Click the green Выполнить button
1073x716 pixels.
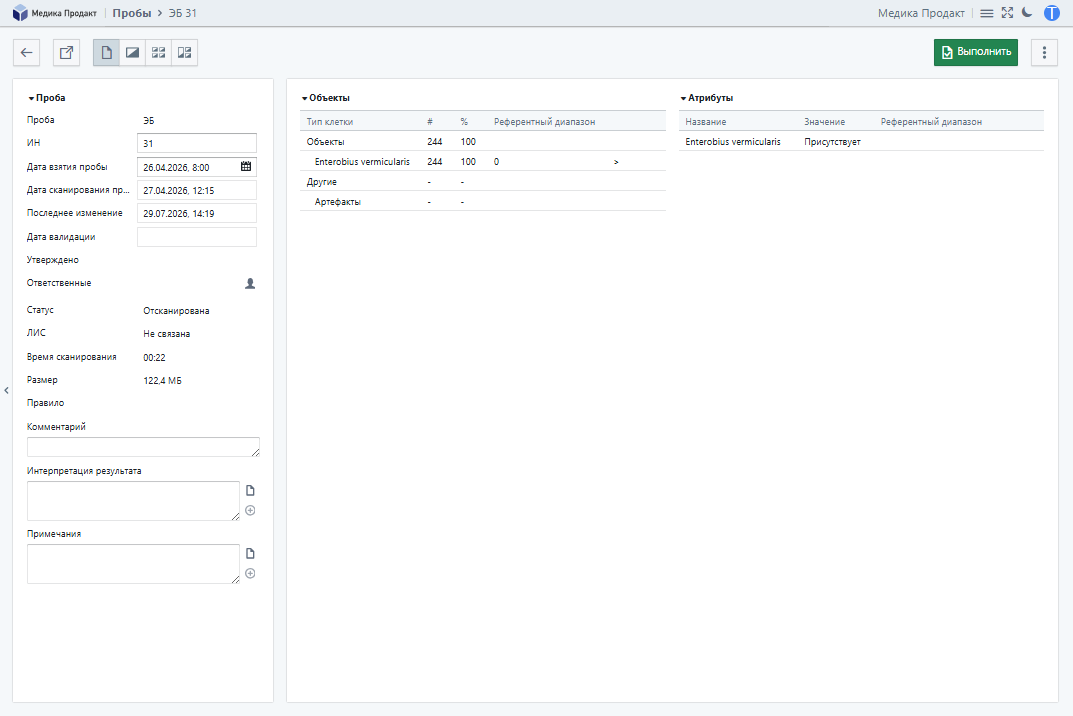coord(976,52)
